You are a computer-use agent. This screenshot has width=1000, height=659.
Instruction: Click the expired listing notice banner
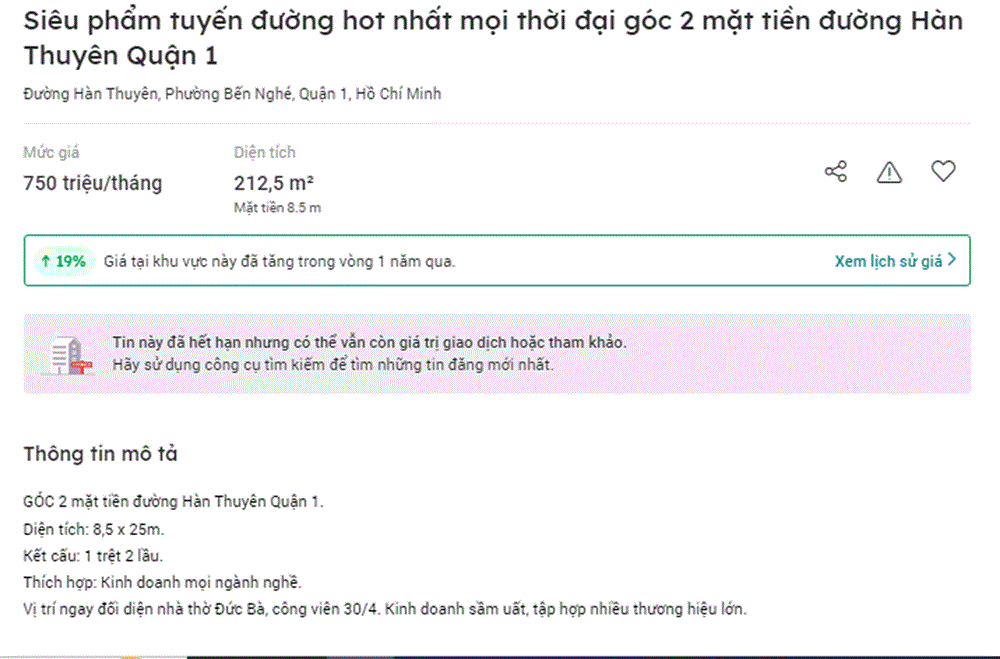(x=500, y=352)
